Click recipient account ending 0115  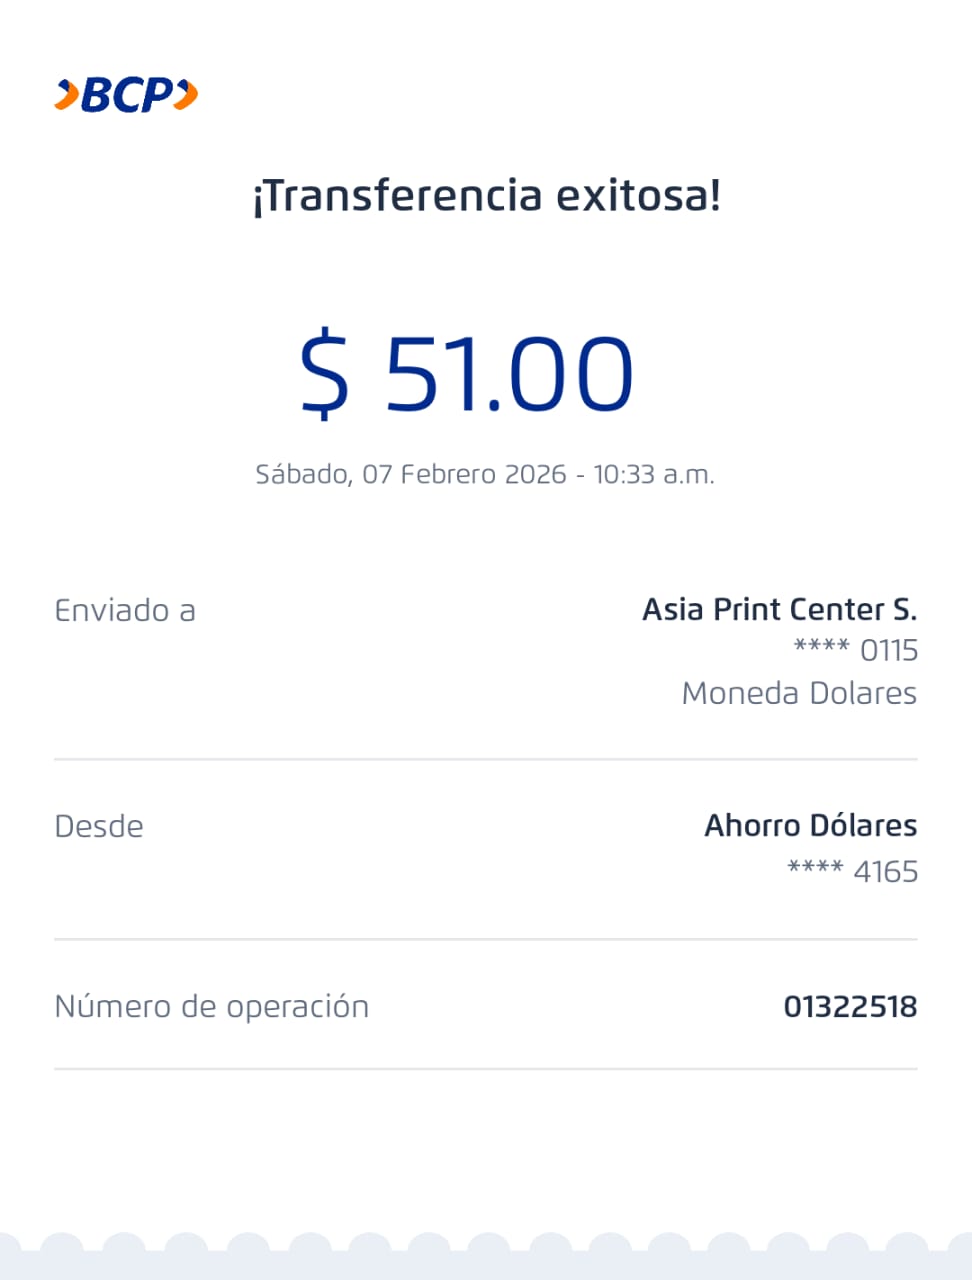[856, 650]
